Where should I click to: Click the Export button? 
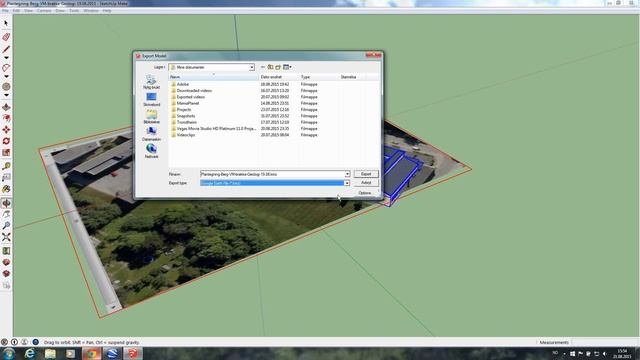[366, 174]
